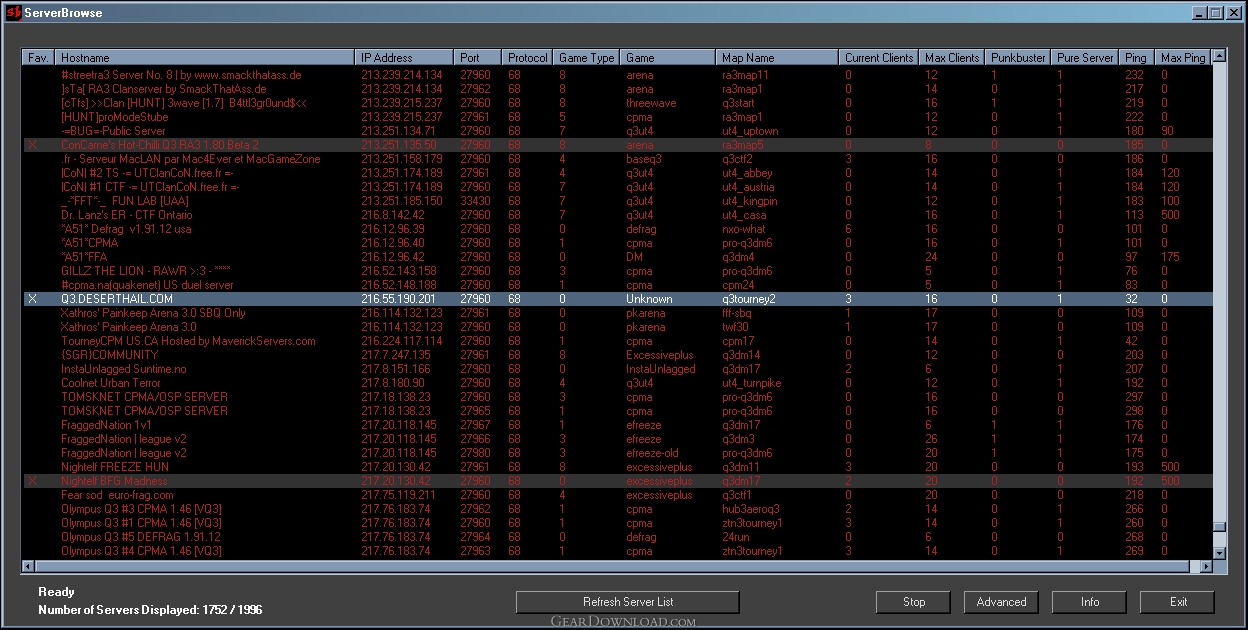The width and height of the screenshot is (1248, 630).
Task: Sort by the Game column header
Action: tap(667, 58)
